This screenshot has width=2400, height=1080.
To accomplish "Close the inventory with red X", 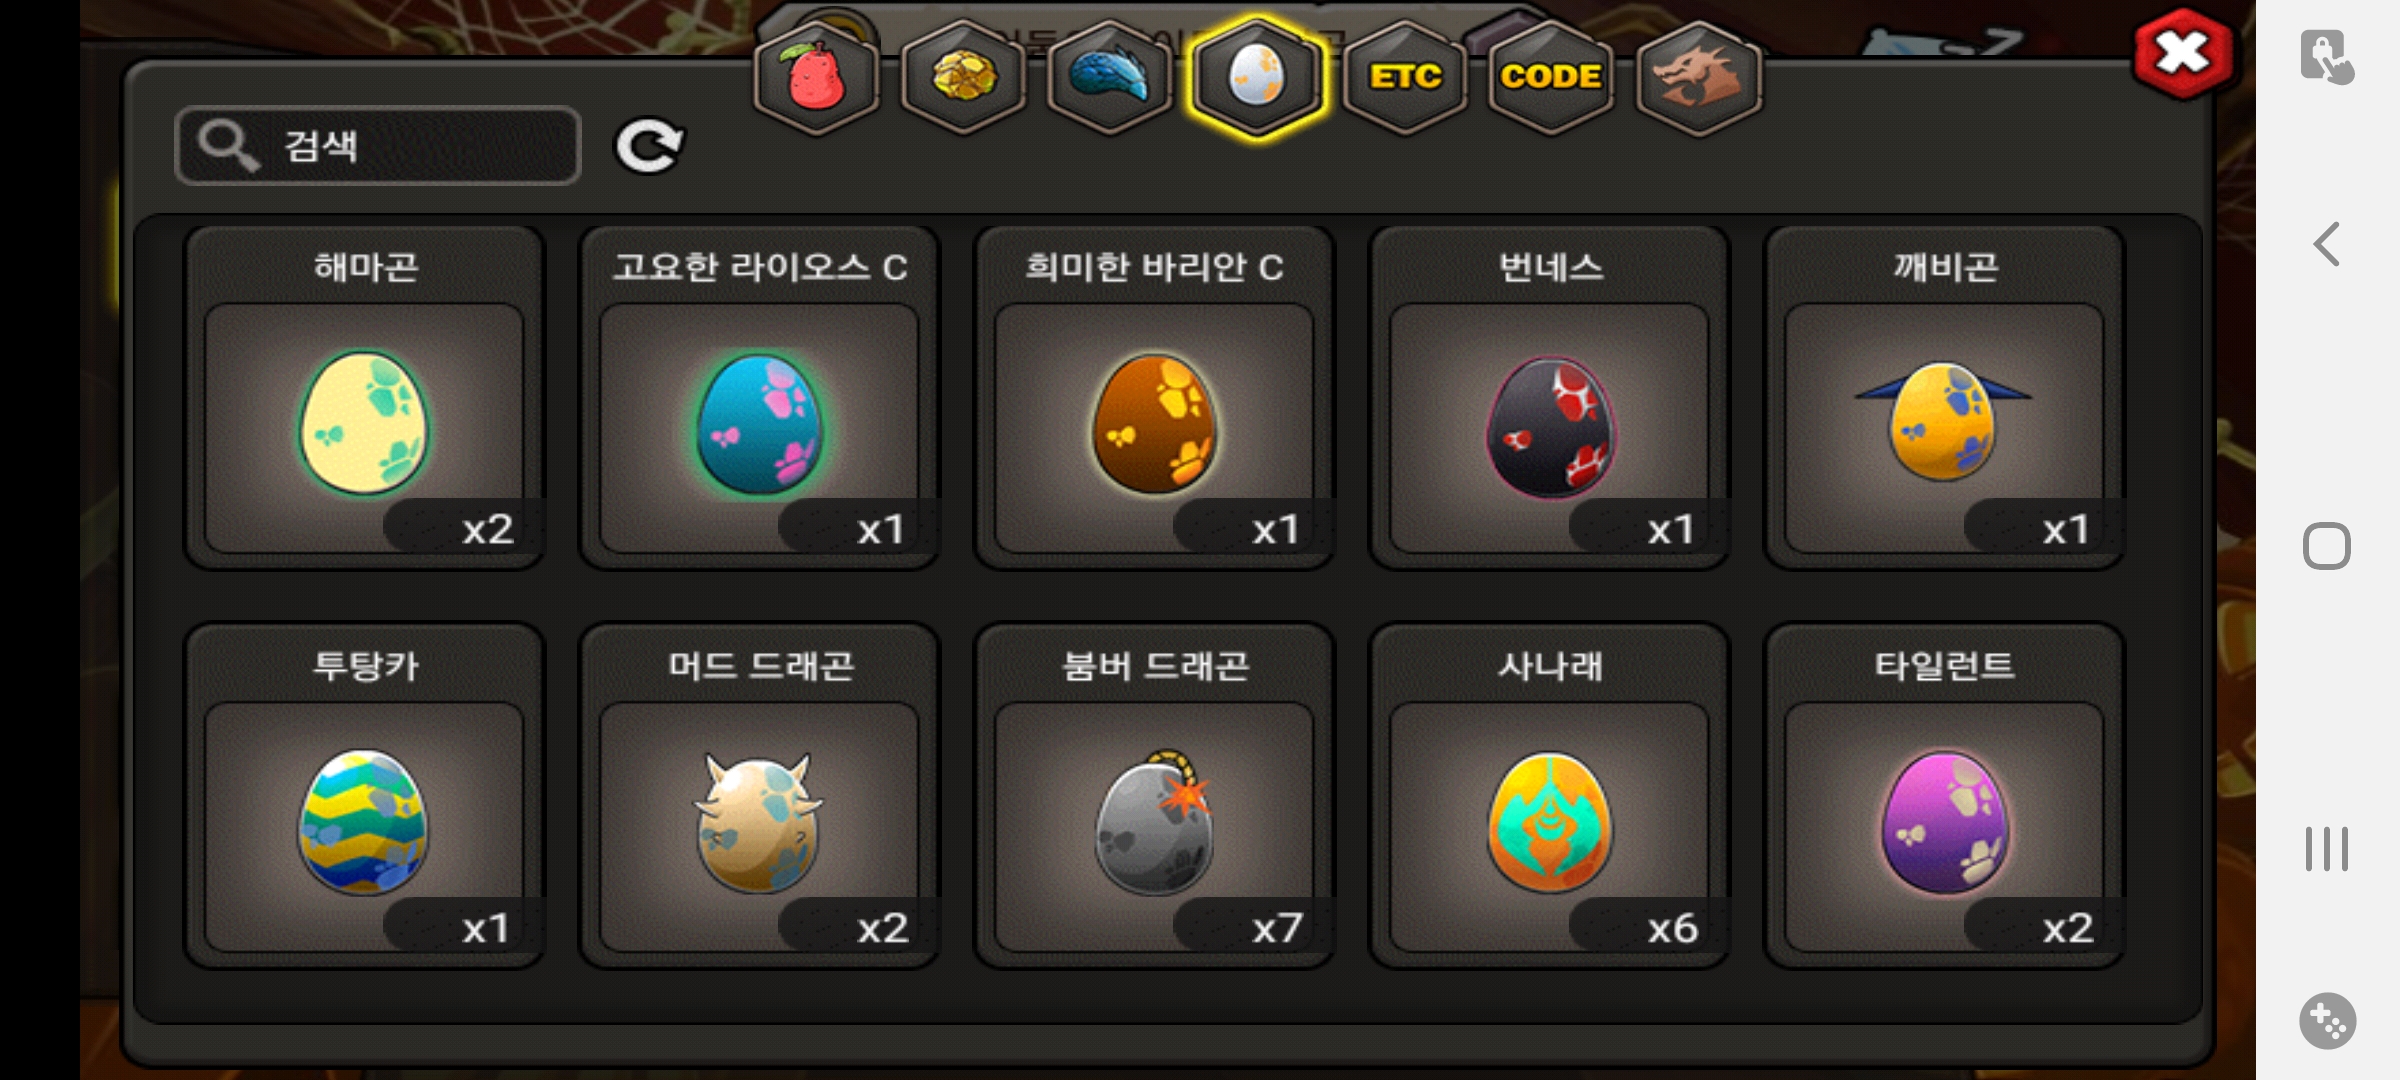I will 2183,54.
